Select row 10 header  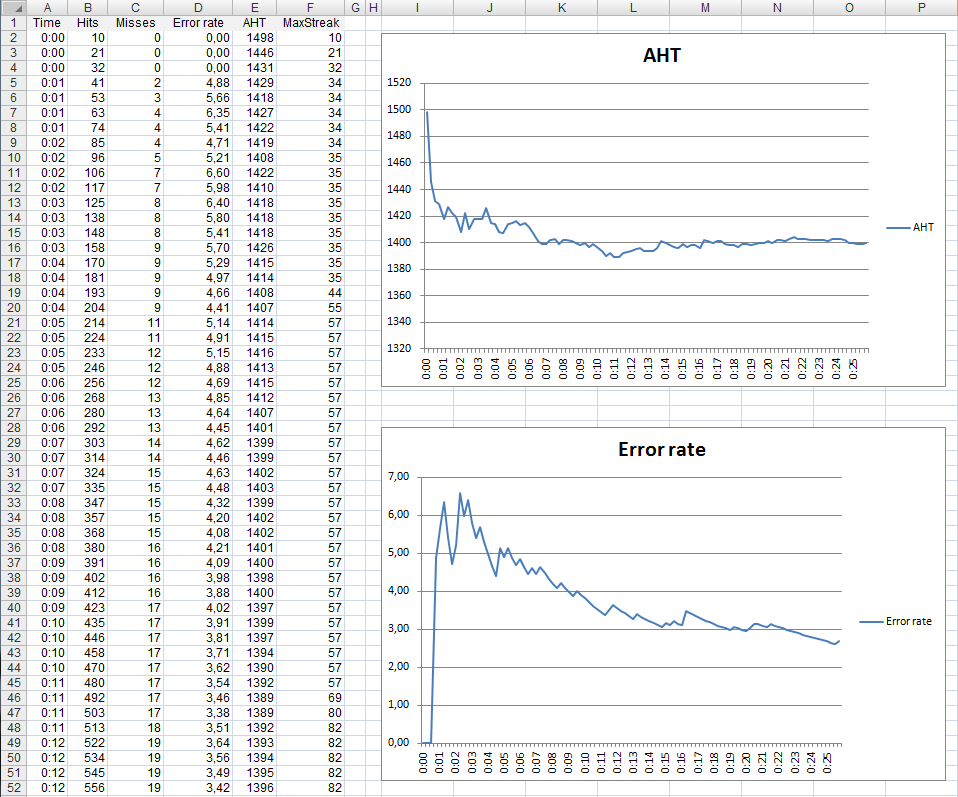point(13,157)
